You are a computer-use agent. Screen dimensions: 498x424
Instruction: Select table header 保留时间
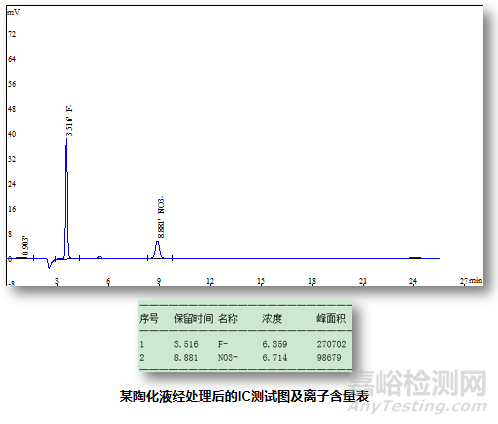click(x=193, y=319)
